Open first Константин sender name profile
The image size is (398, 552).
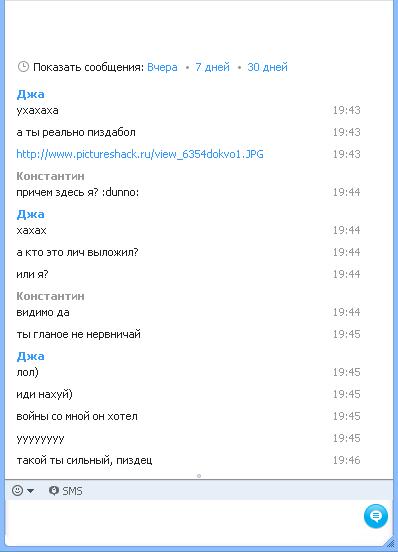tap(50, 176)
